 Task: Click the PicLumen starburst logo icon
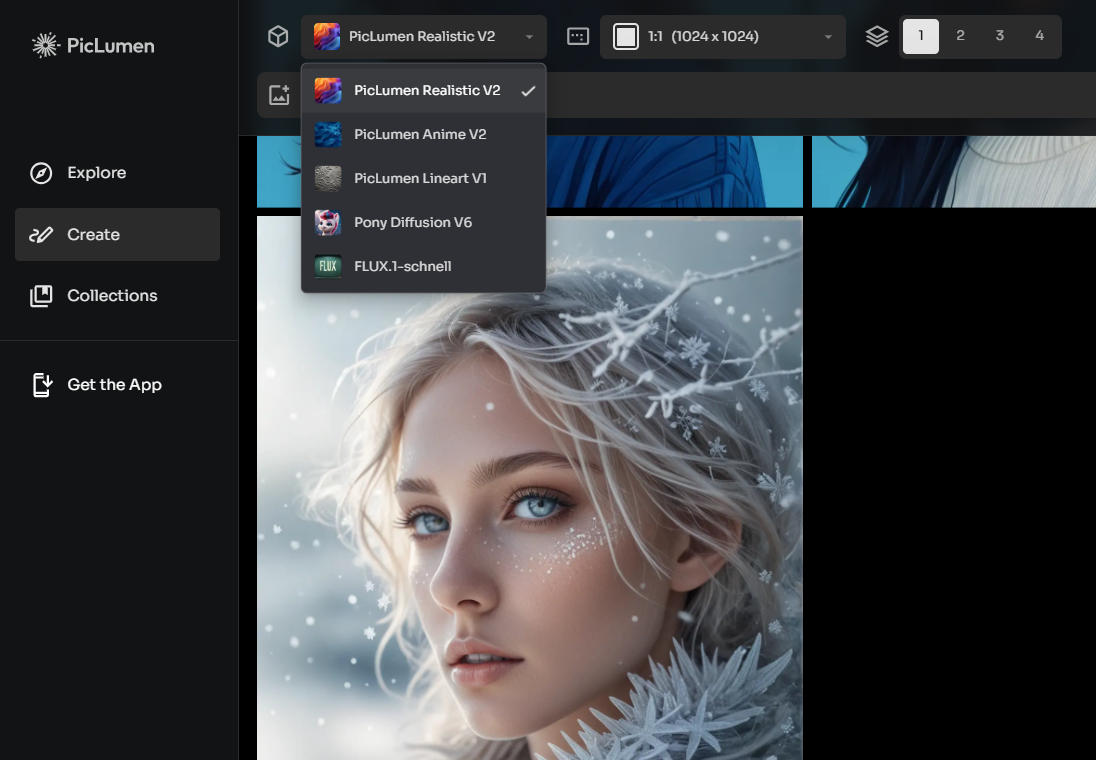click(x=45, y=45)
